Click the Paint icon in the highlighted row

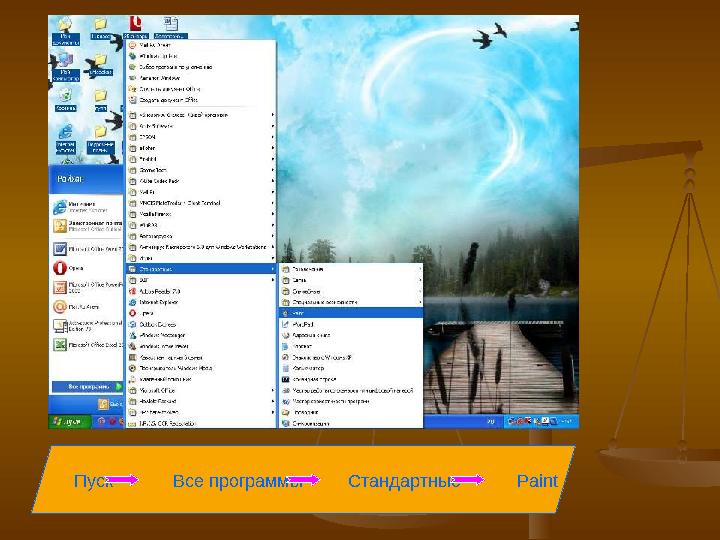(285, 313)
